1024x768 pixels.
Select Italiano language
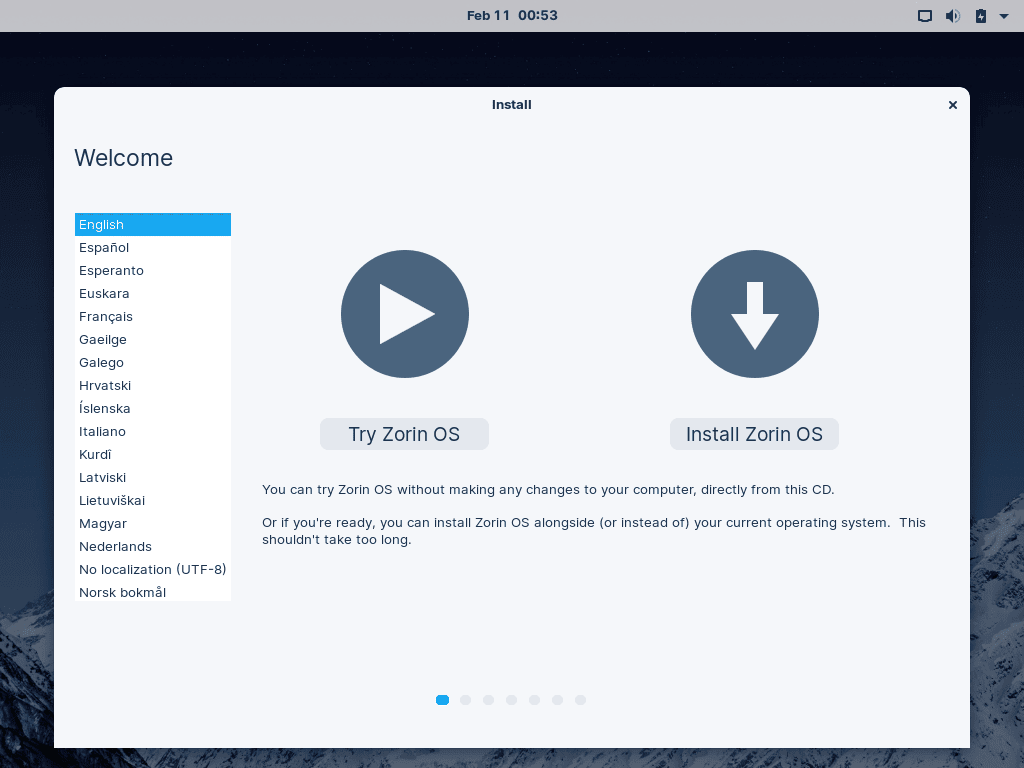(153, 432)
